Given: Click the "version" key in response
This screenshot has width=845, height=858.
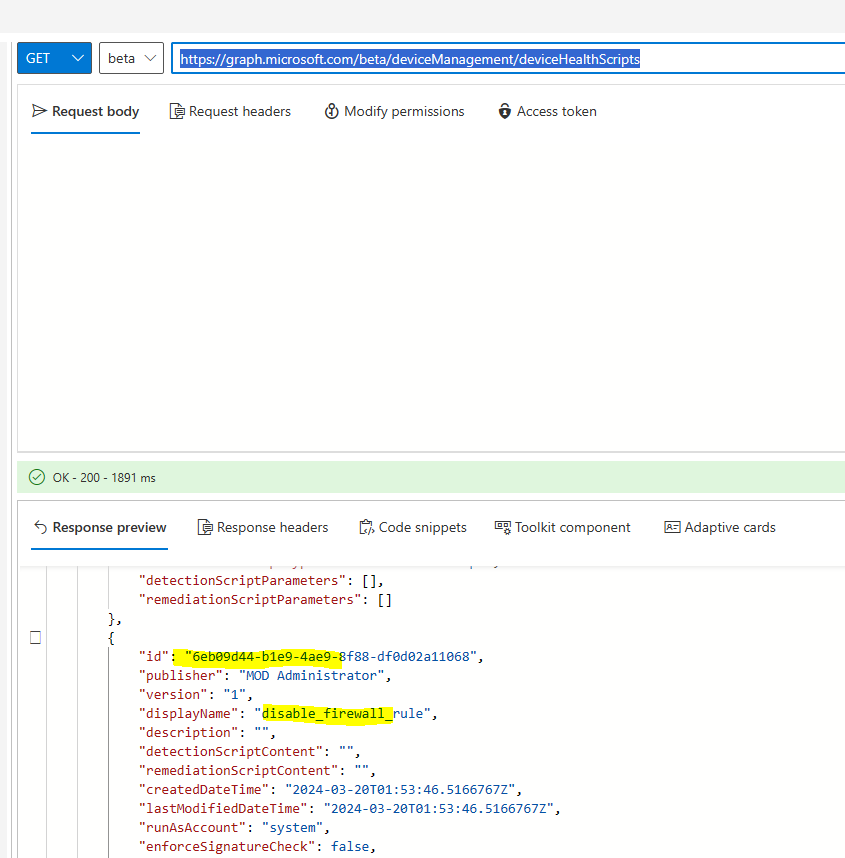Looking at the screenshot, I should pyautogui.click(x=173, y=695).
